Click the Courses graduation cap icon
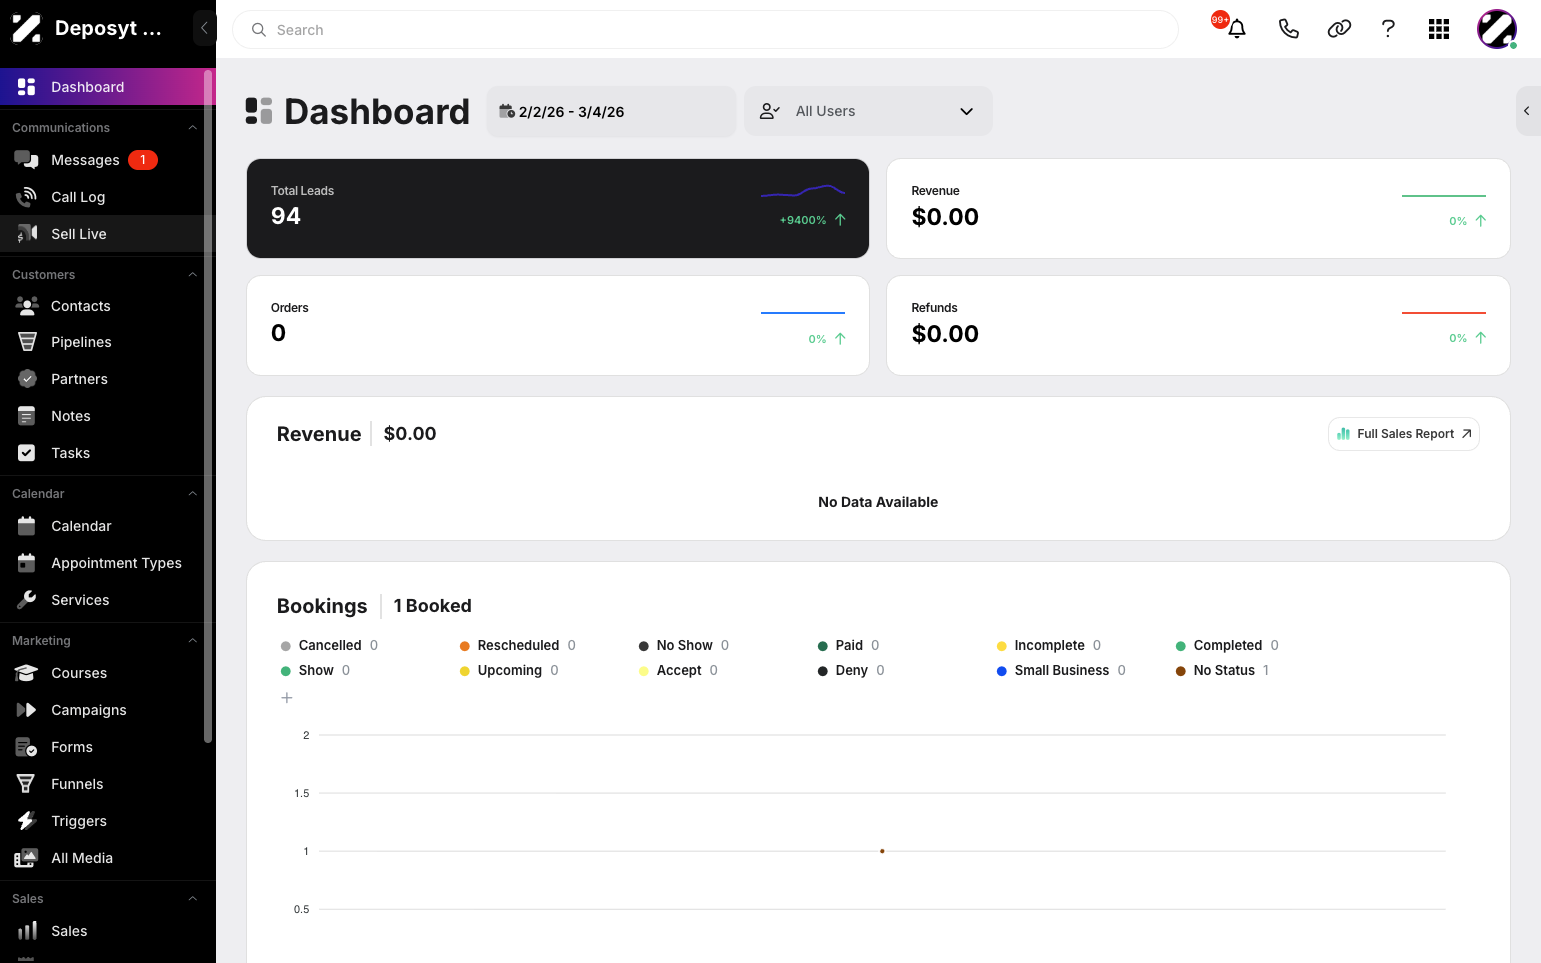 [x=27, y=673]
